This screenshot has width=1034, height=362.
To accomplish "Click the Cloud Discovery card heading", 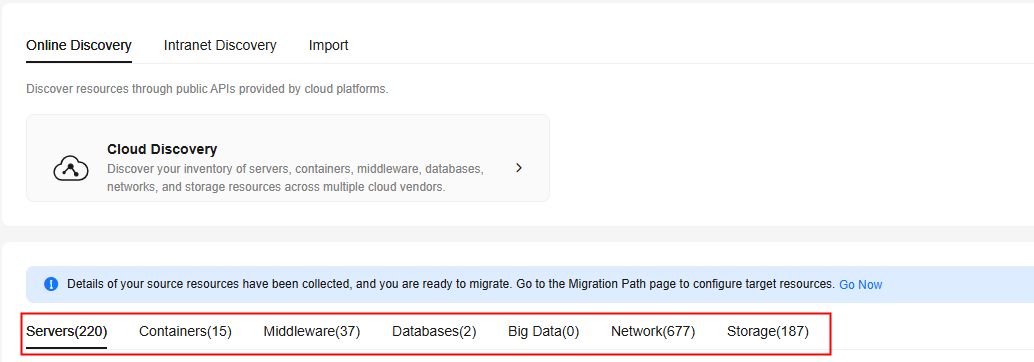I will pos(162,149).
